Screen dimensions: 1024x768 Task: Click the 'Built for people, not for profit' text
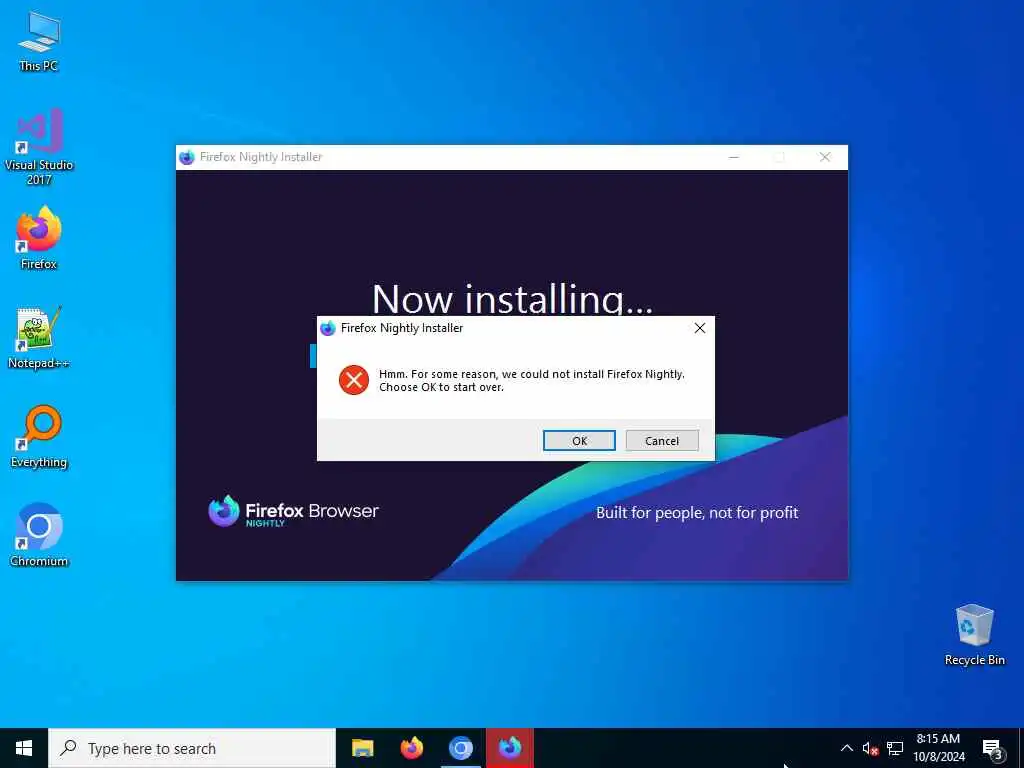(697, 513)
